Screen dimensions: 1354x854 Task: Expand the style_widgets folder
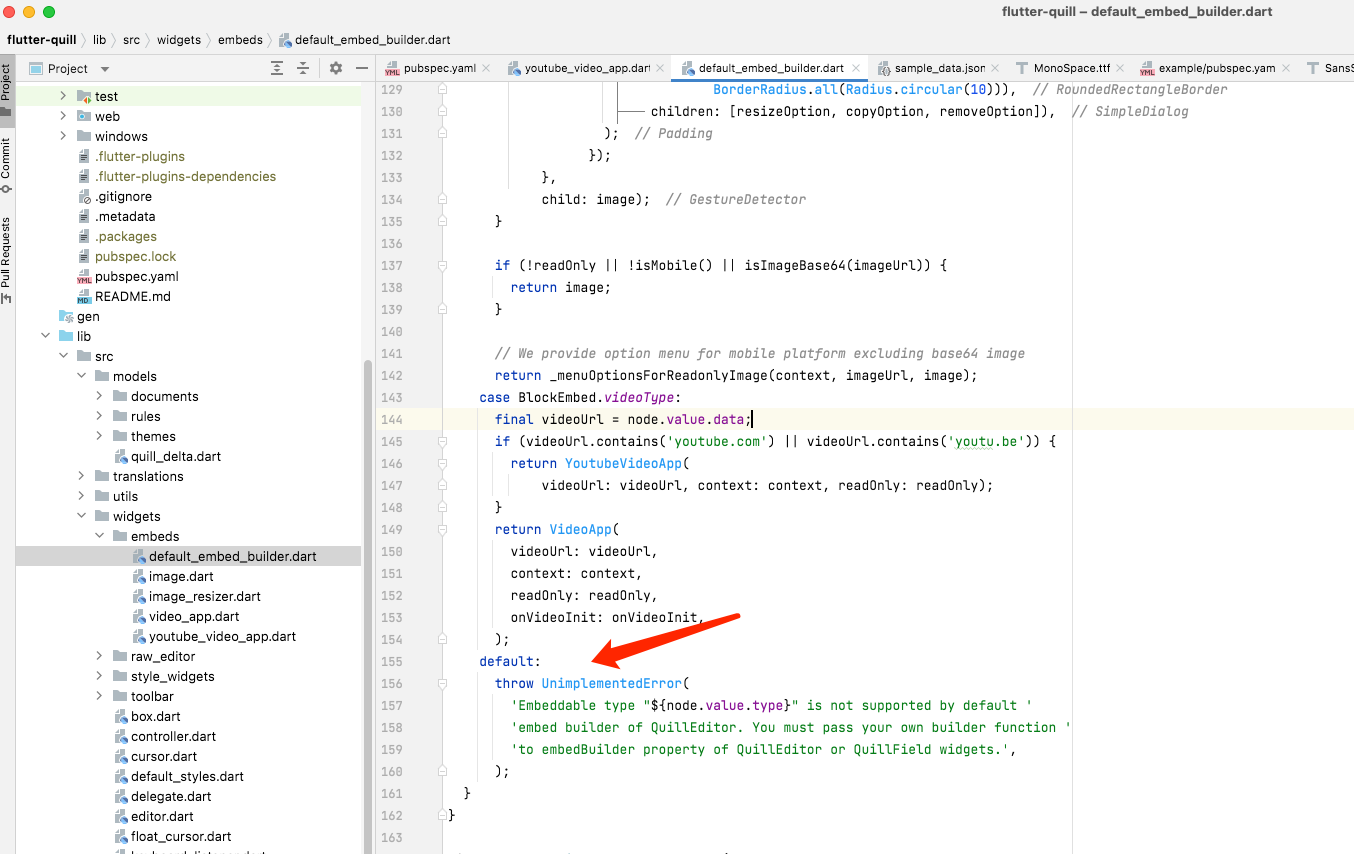point(99,676)
